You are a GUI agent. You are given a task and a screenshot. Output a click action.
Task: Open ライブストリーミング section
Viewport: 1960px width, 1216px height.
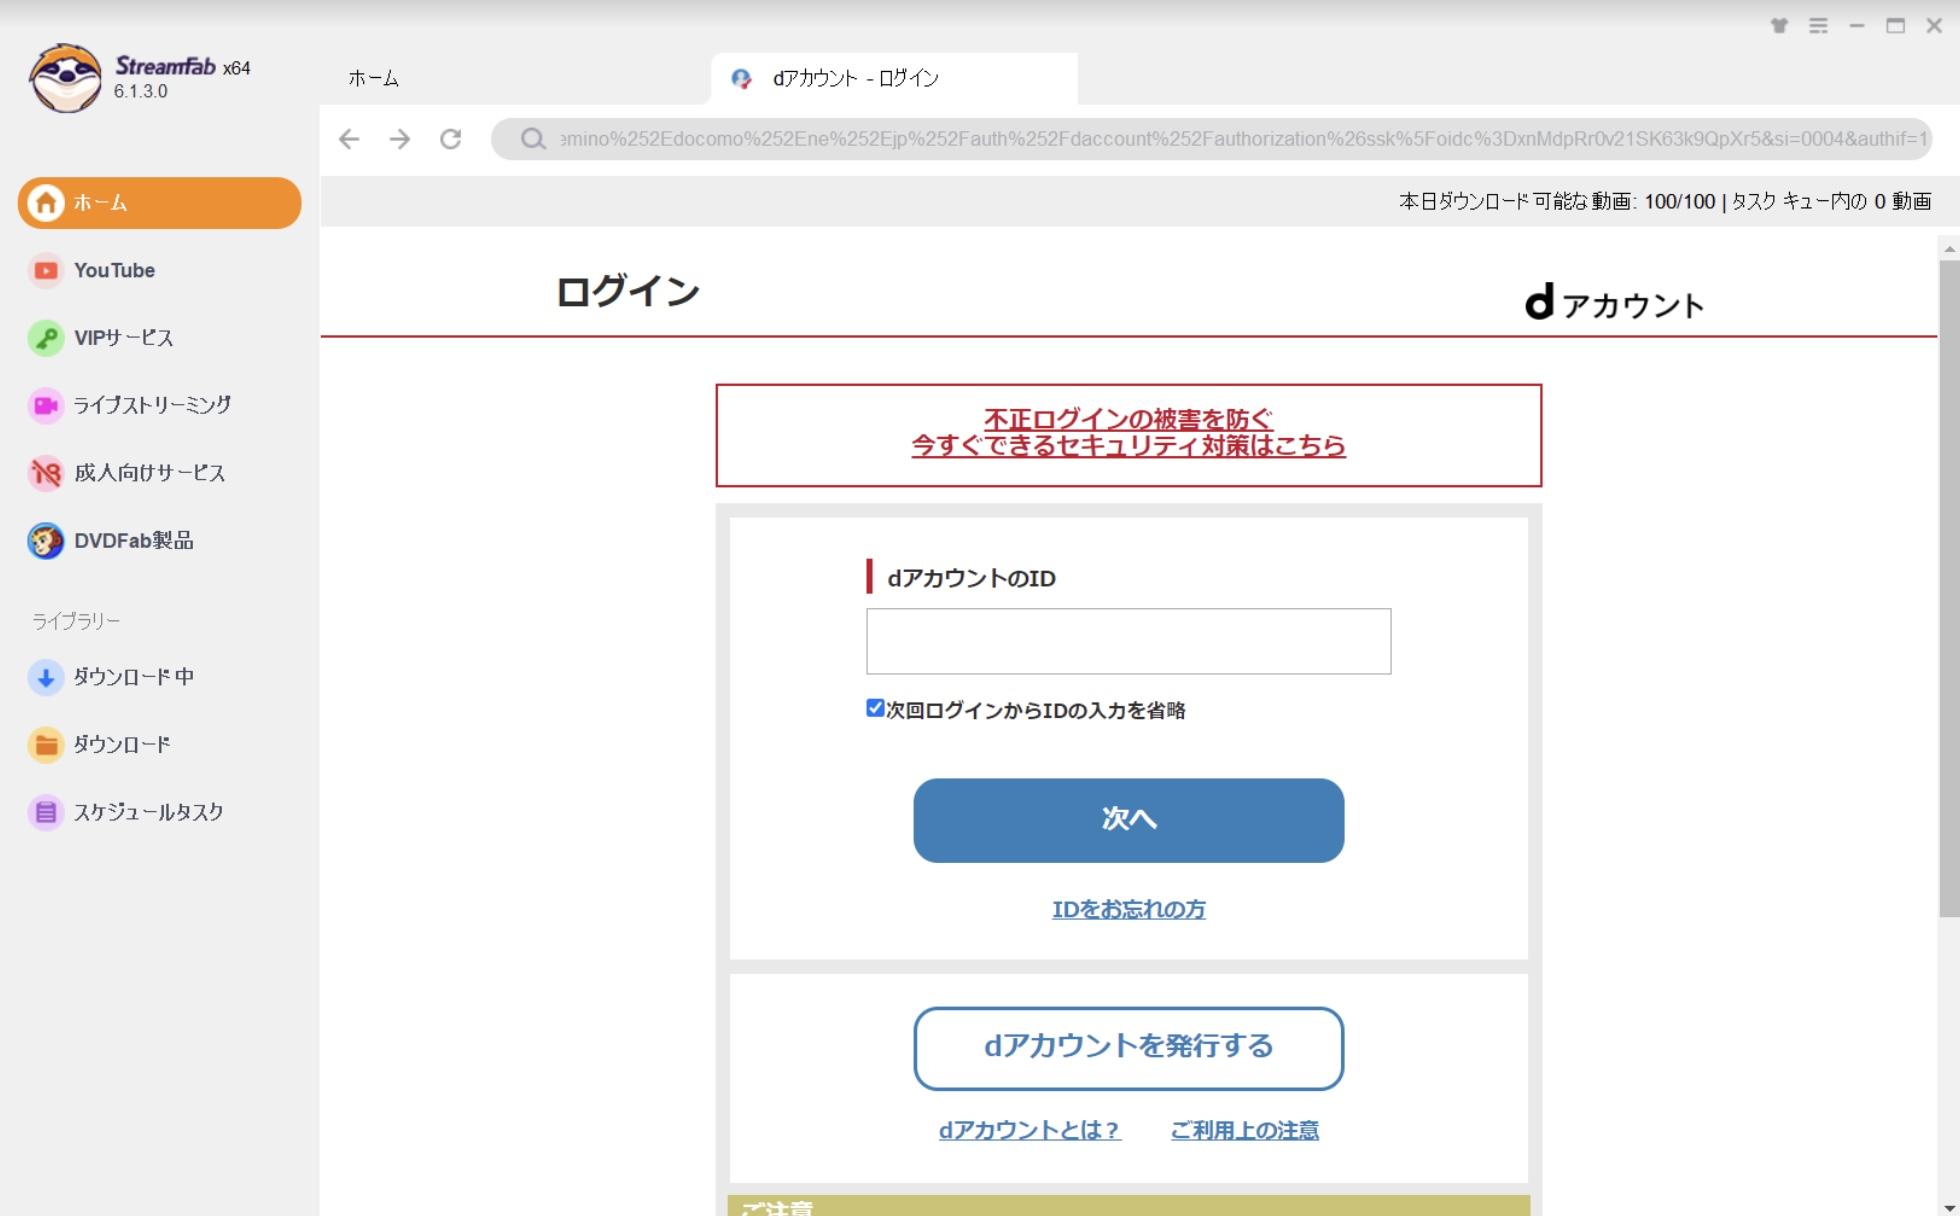click(152, 405)
